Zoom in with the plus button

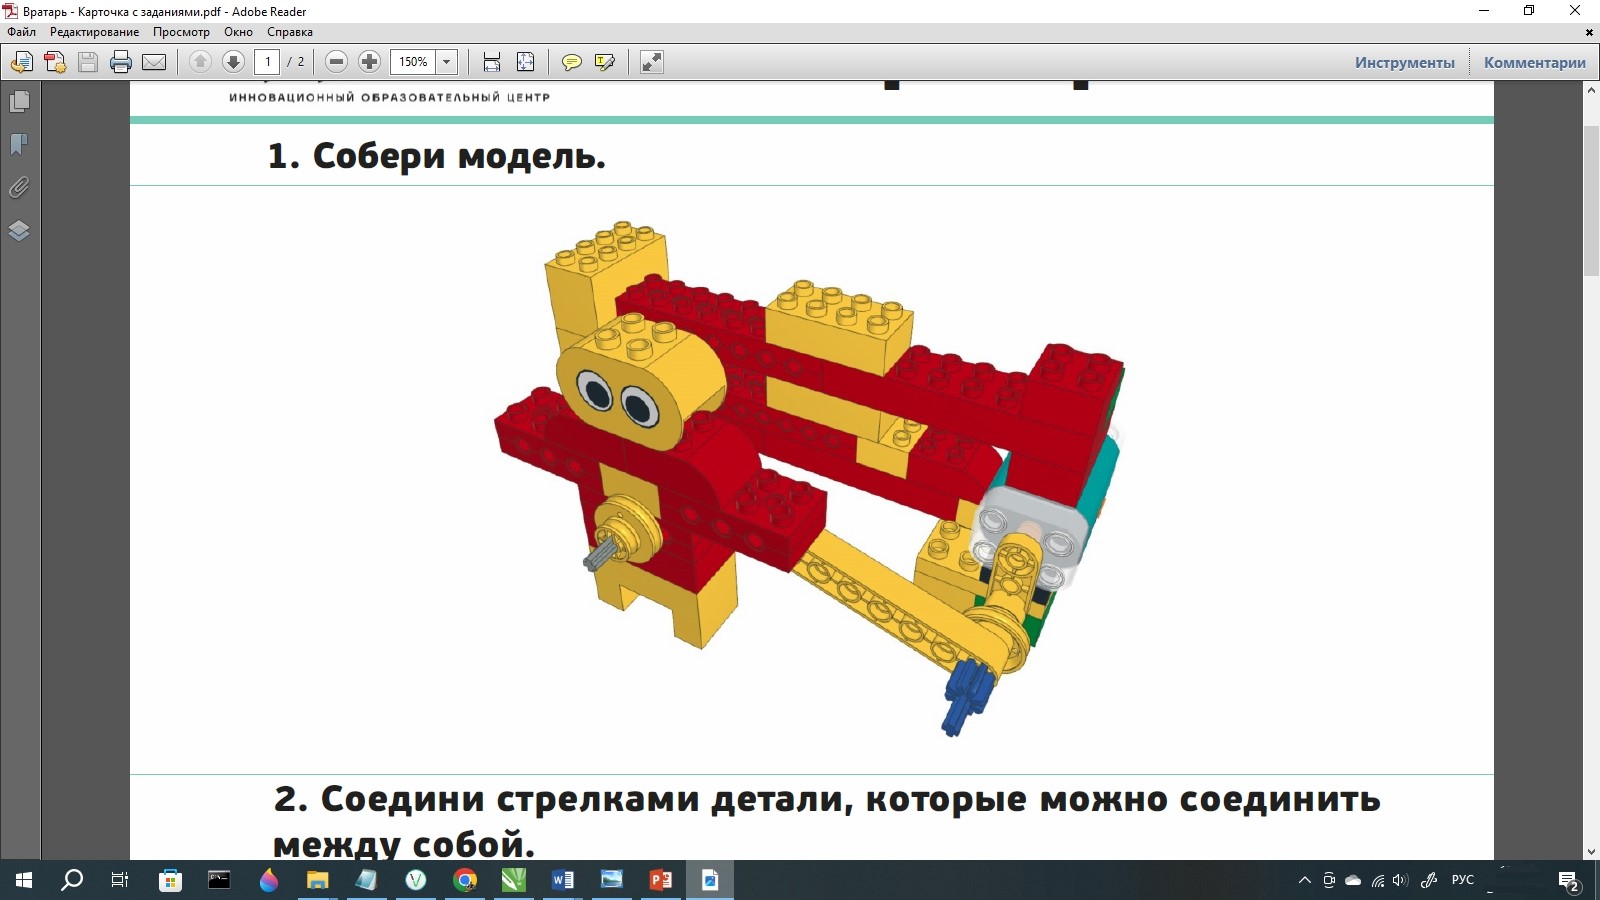tap(369, 62)
